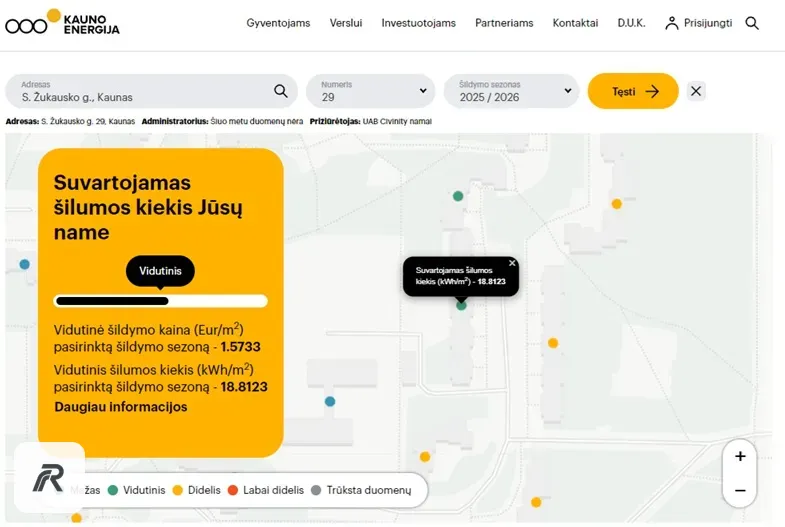Open the Daugiau informacijos link
The height and width of the screenshot is (527, 785).
tap(121, 407)
